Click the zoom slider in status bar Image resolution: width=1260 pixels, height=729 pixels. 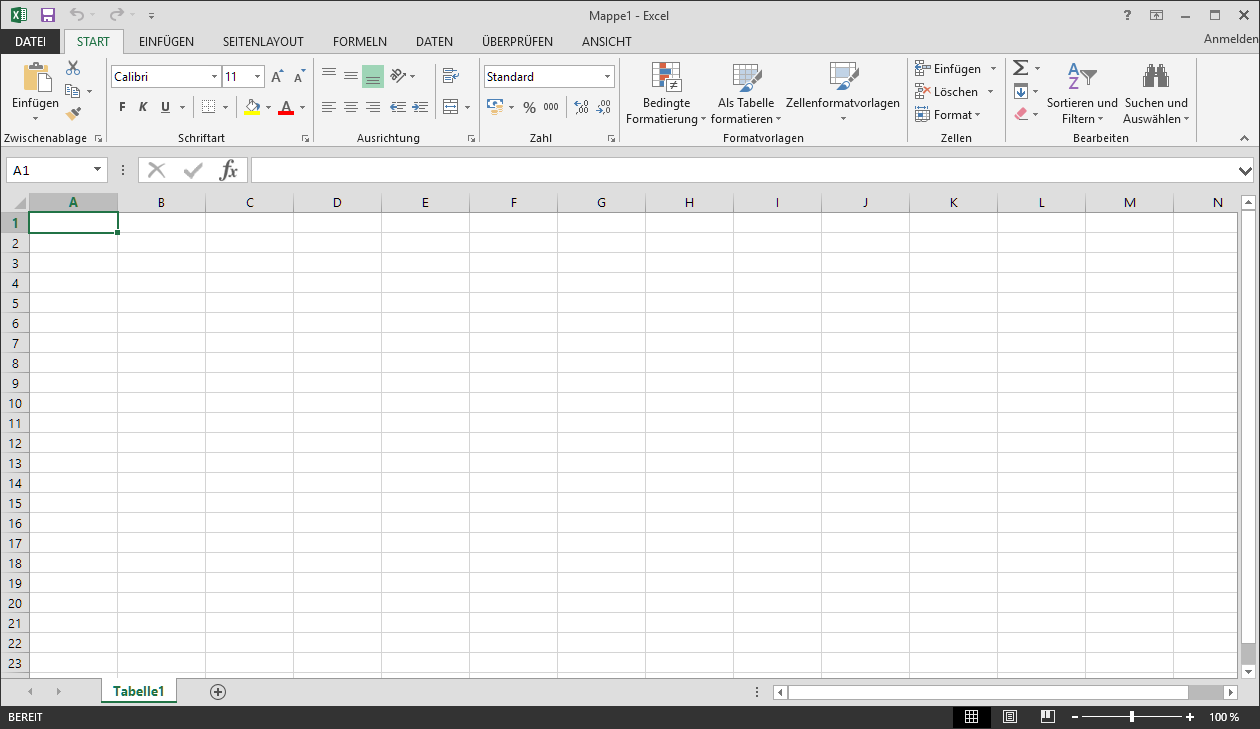[1131, 717]
